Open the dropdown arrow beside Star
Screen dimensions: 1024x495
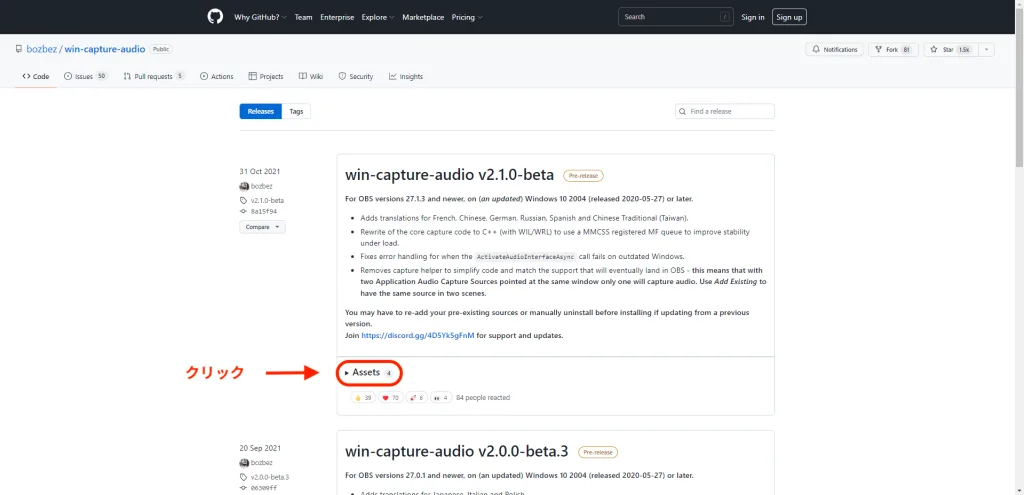(985, 50)
